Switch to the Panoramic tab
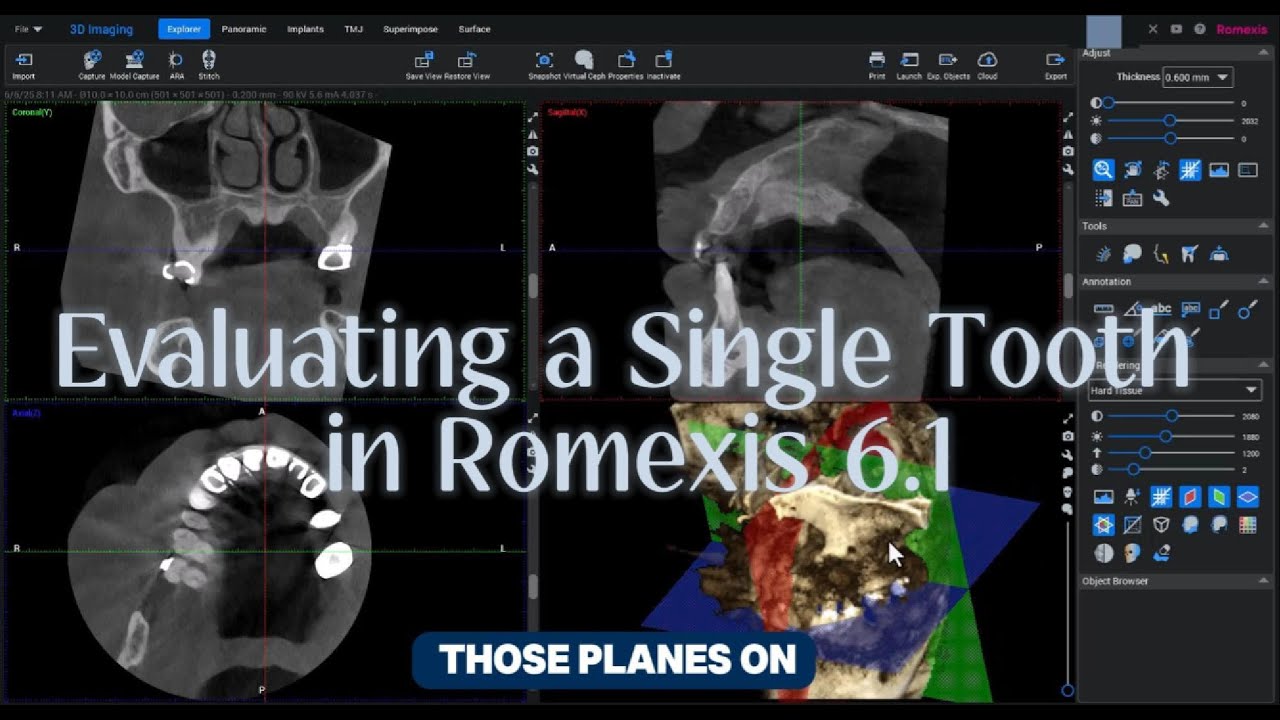Image resolution: width=1280 pixels, height=720 pixels. (244, 29)
